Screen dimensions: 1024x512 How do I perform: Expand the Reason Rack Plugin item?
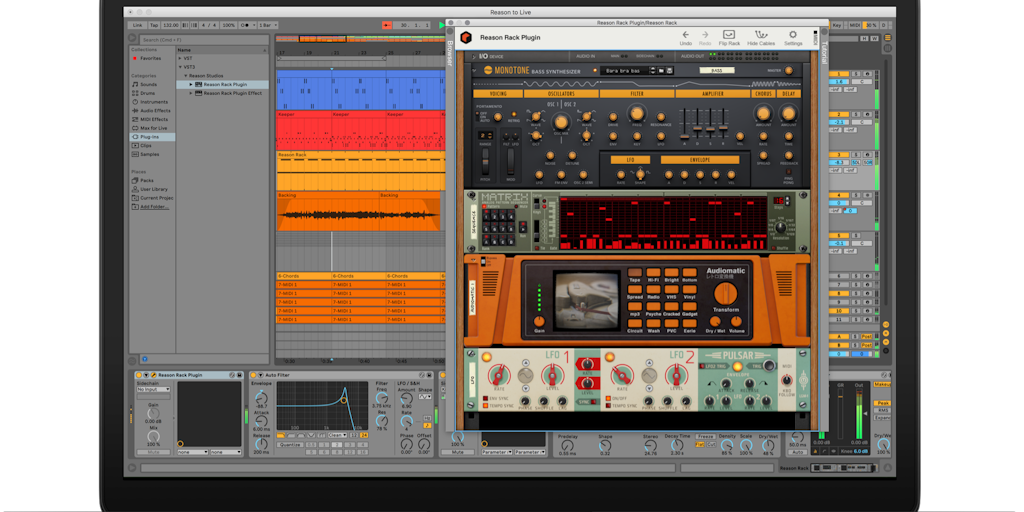point(191,84)
